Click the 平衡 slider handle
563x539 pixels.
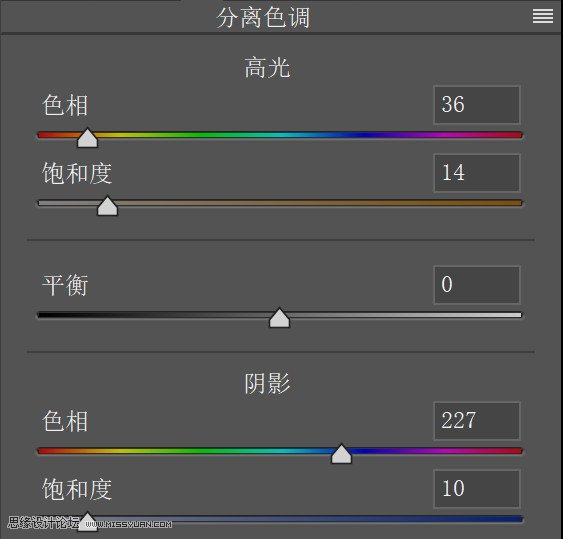(x=279, y=318)
